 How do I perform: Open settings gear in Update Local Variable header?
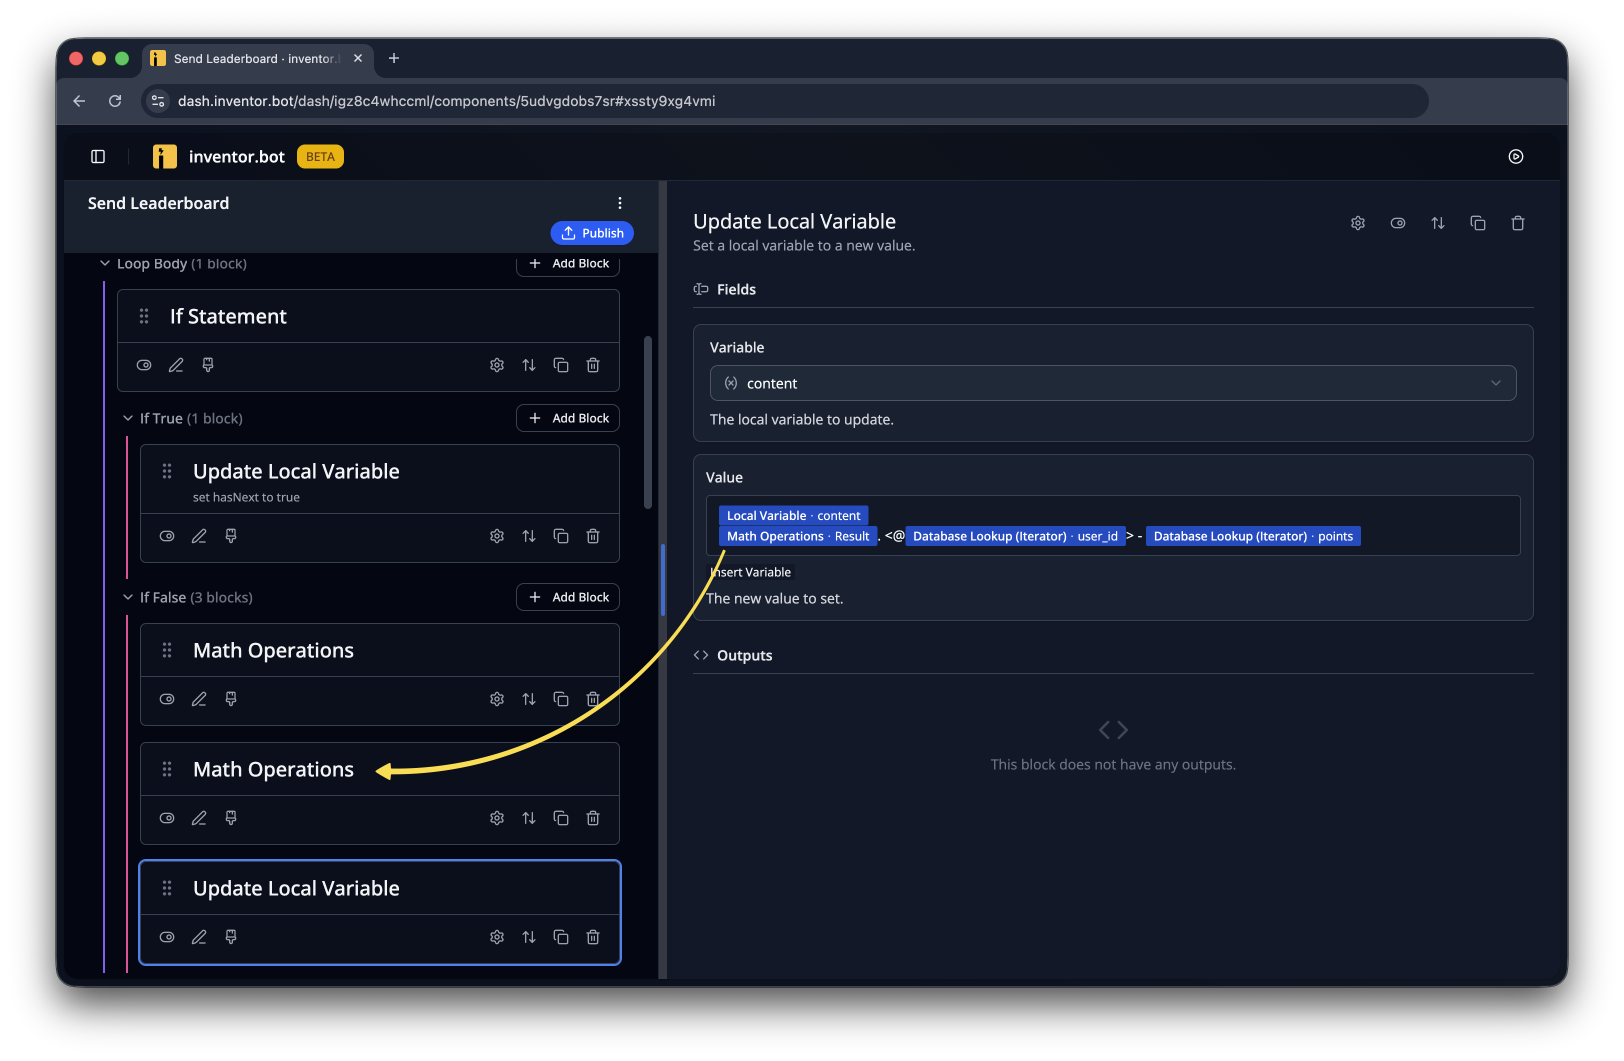pyautogui.click(x=1358, y=223)
